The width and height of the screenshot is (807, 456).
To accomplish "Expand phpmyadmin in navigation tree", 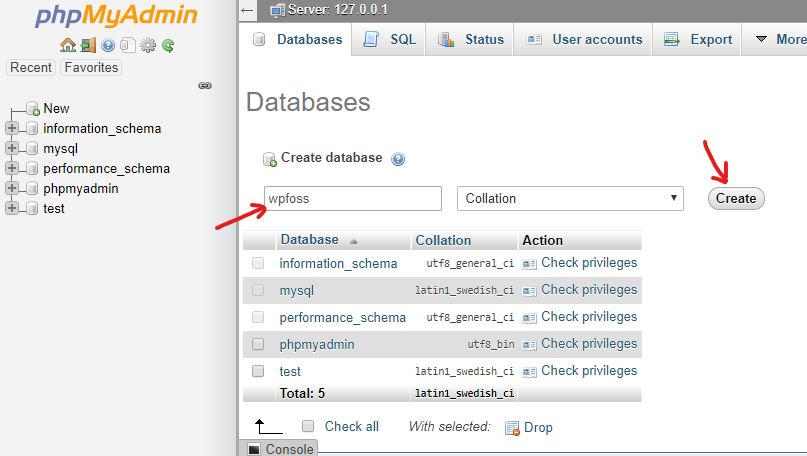I will click(12, 188).
